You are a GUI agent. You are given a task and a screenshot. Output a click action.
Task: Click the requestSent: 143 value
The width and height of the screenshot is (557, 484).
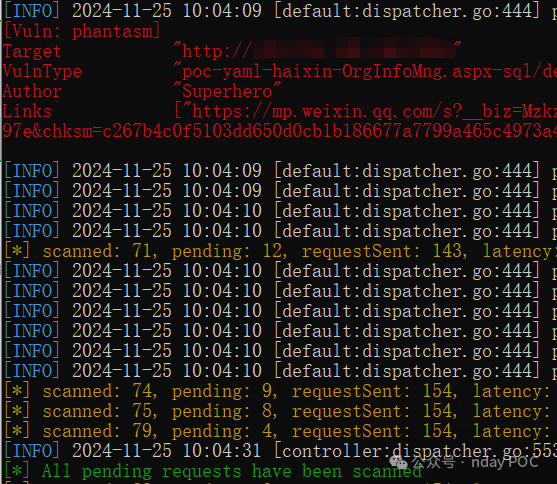click(384, 251)
